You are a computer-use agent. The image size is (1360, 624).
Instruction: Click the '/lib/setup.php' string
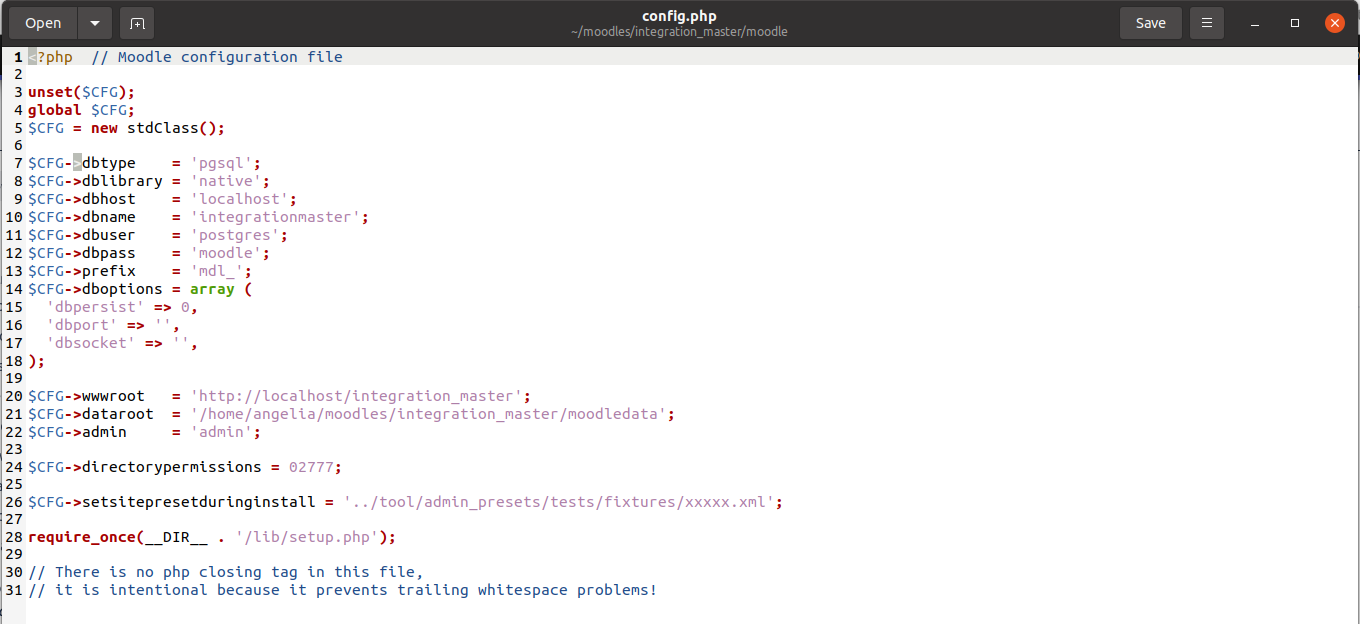tap(307, 537)
